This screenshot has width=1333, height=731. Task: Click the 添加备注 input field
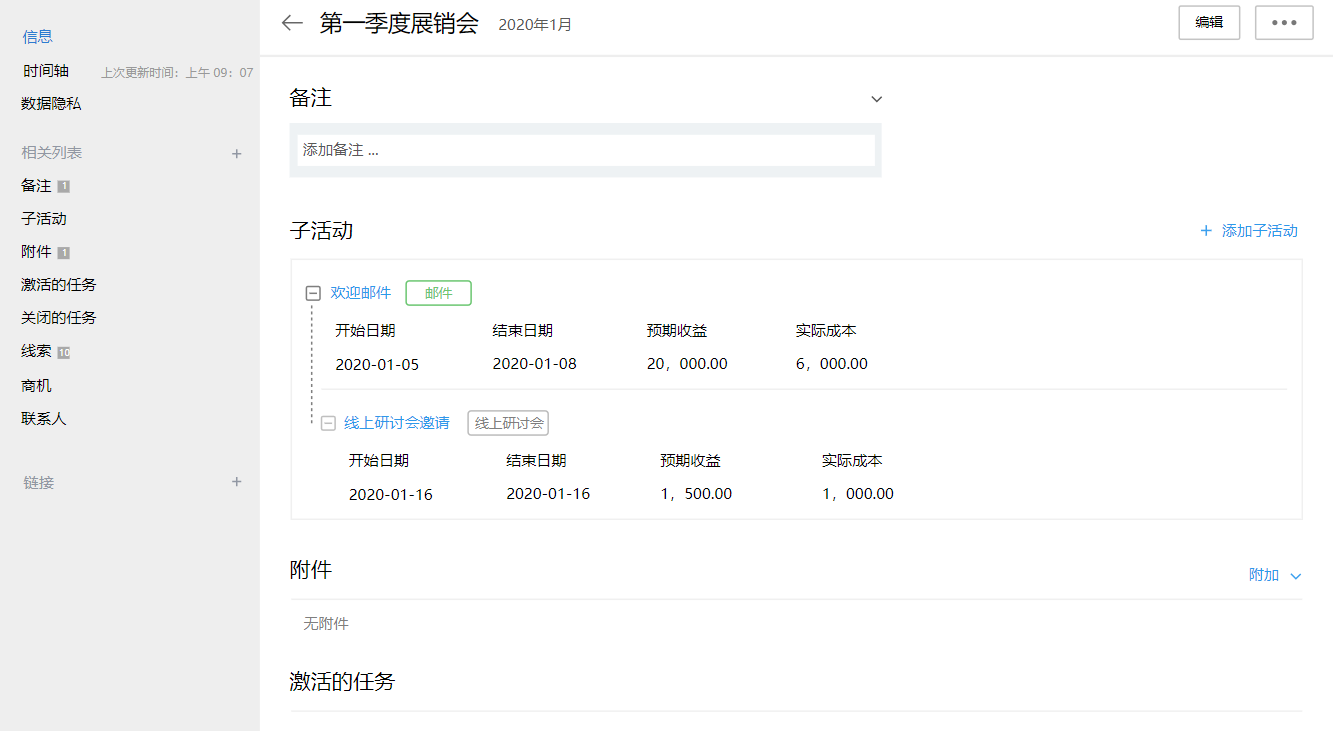[585, 150]
